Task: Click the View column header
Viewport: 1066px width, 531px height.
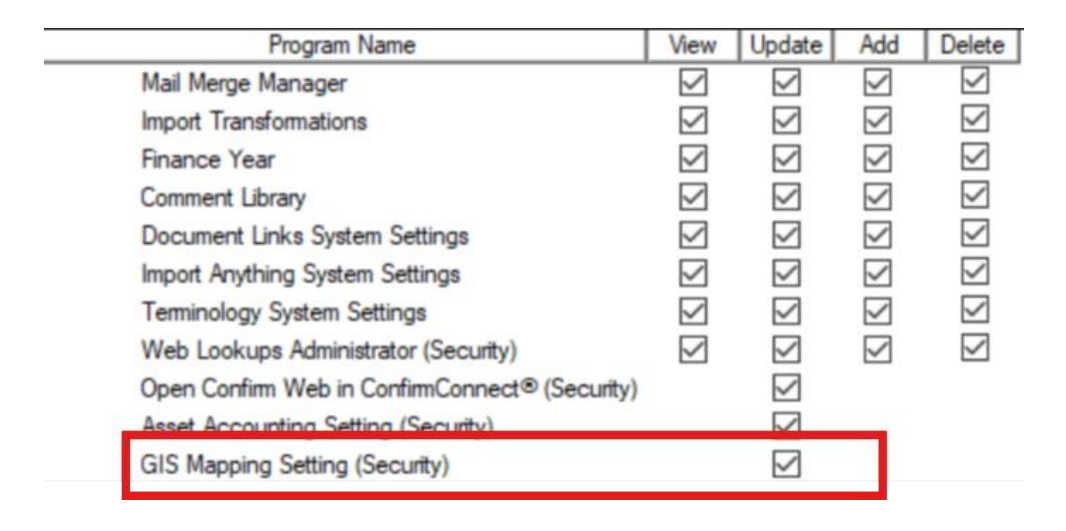Action: (692, 46)
